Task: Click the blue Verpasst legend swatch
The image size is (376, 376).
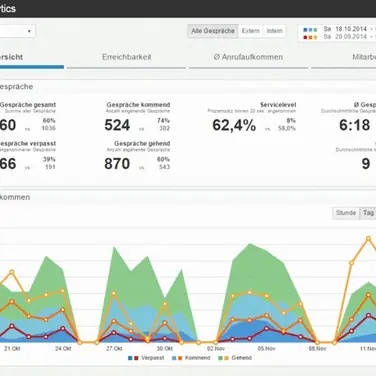Action: 130,358
